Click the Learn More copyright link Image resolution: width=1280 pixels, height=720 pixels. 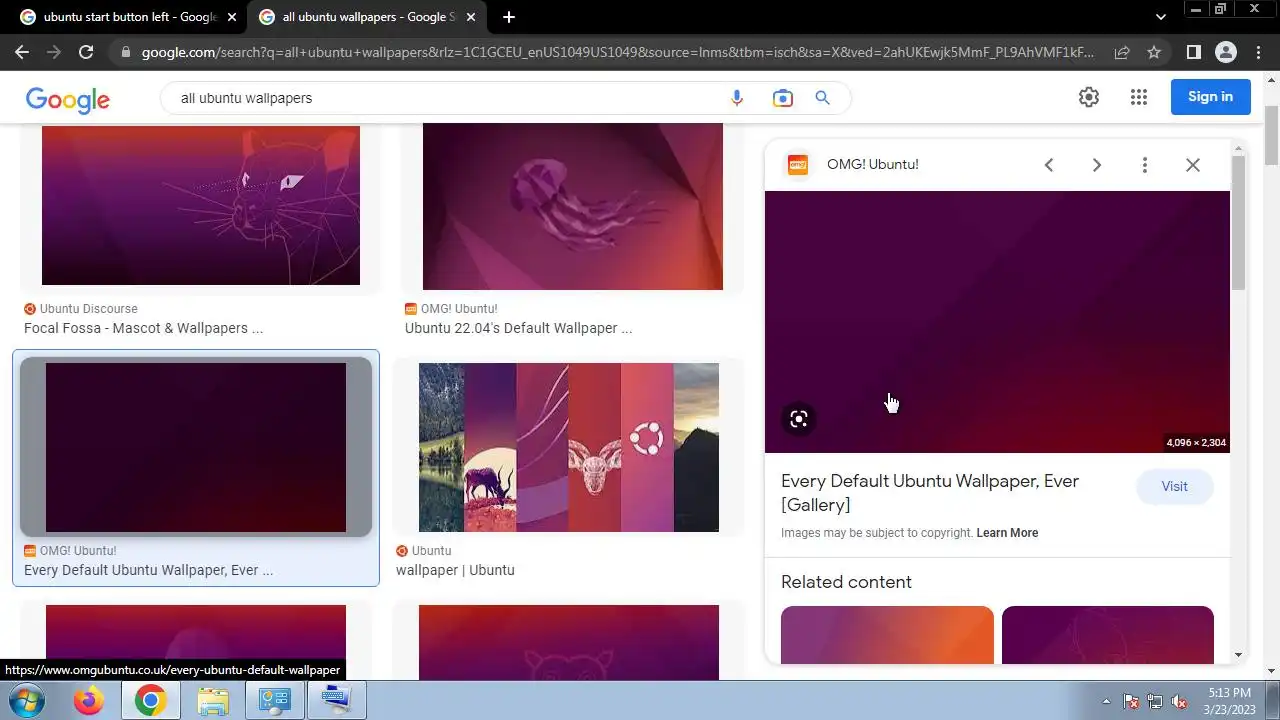pos(1007,533)
